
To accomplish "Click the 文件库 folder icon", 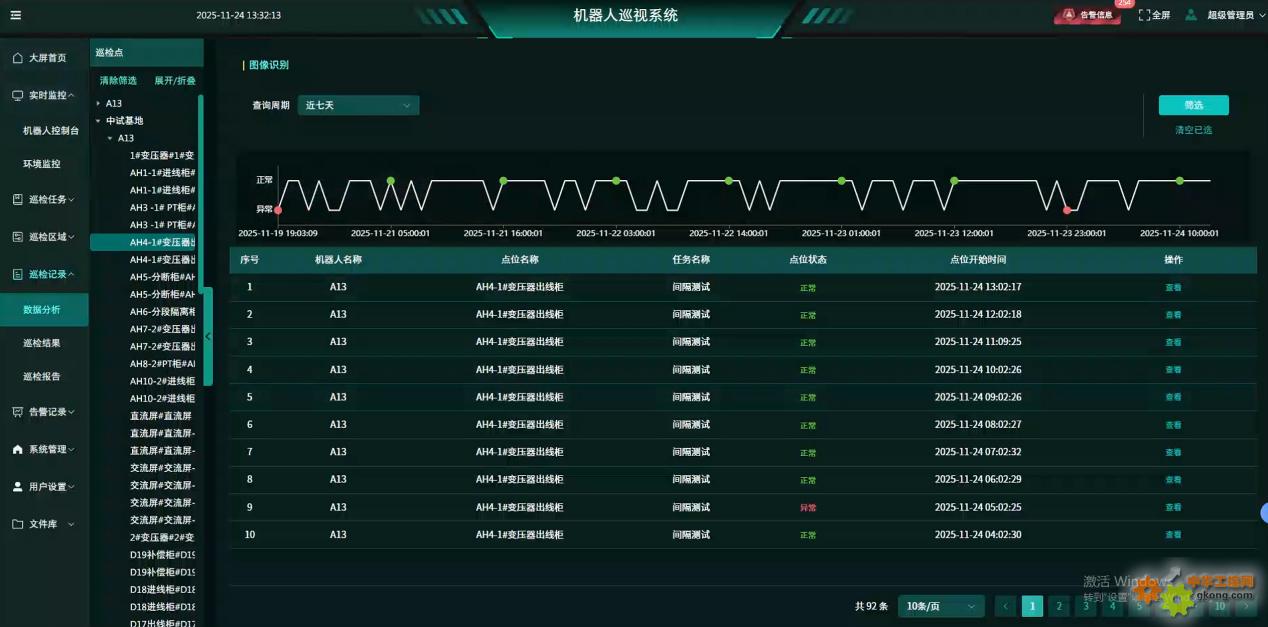I will (18, 524).
